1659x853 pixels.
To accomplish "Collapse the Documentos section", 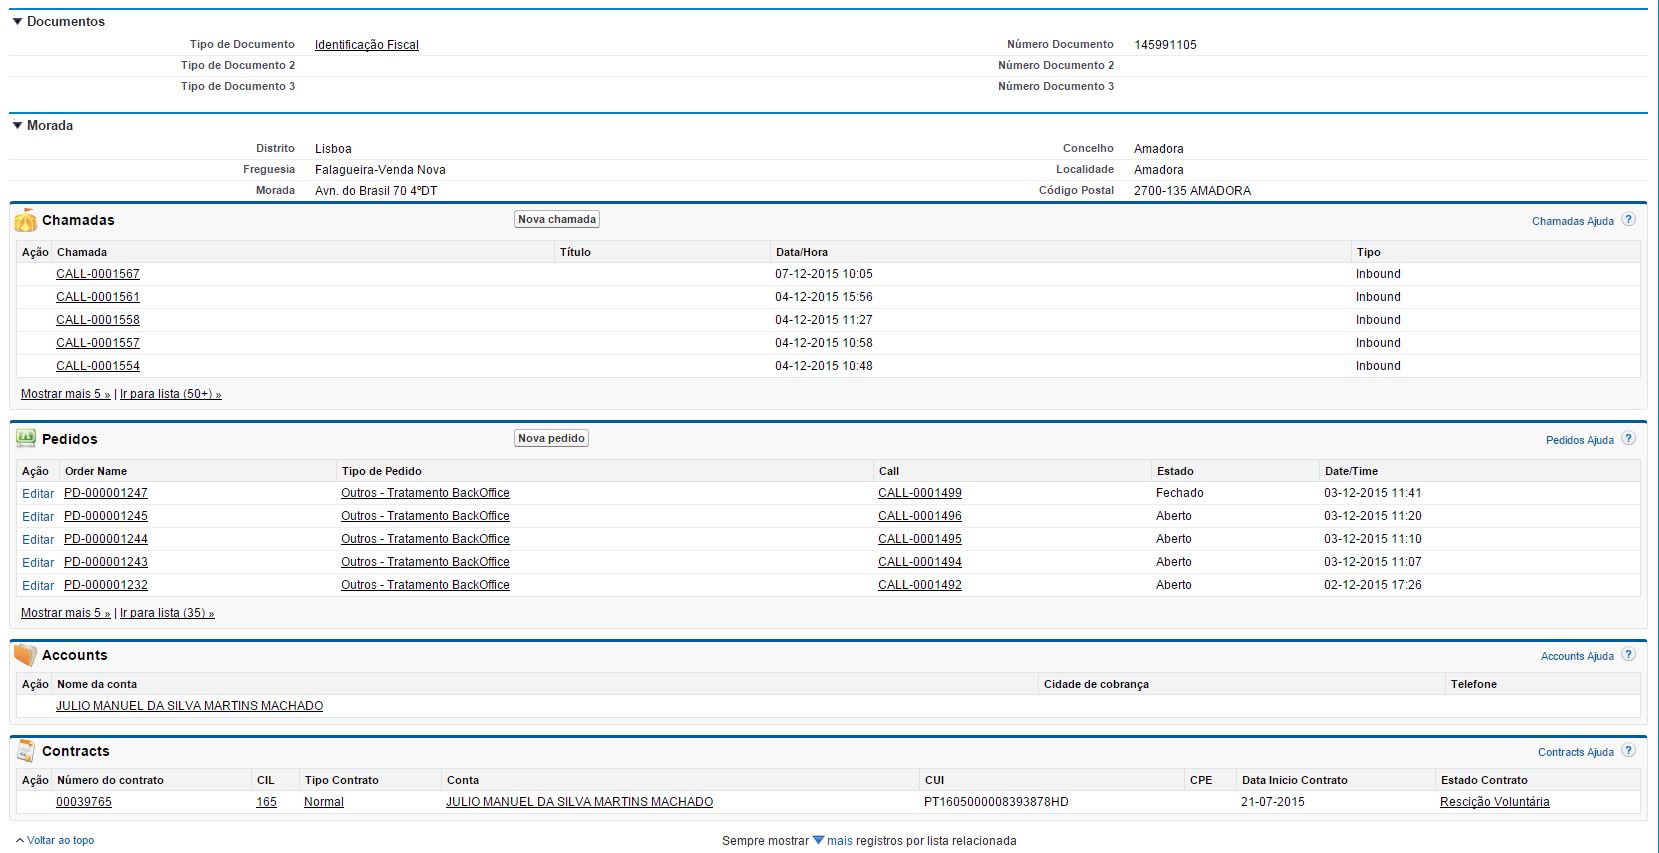I will (x=17, y=21).
